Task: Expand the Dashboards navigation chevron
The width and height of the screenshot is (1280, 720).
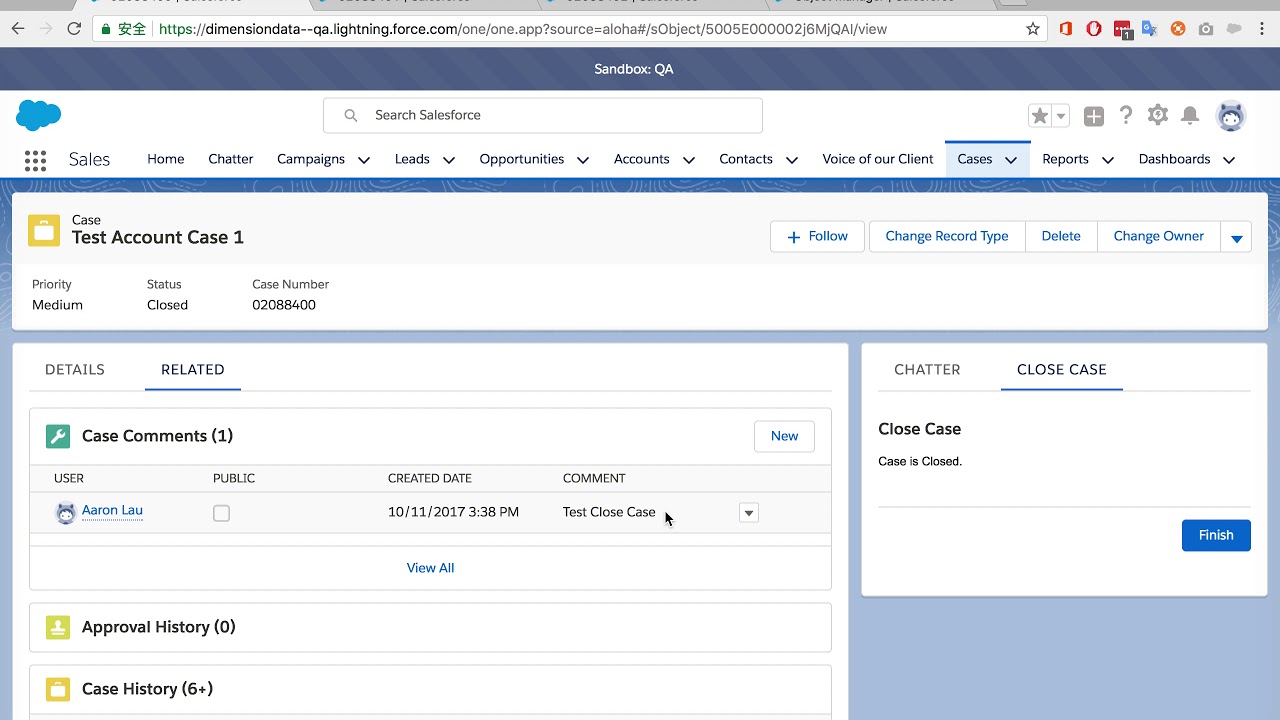Action: click(x=1229, y=160)
